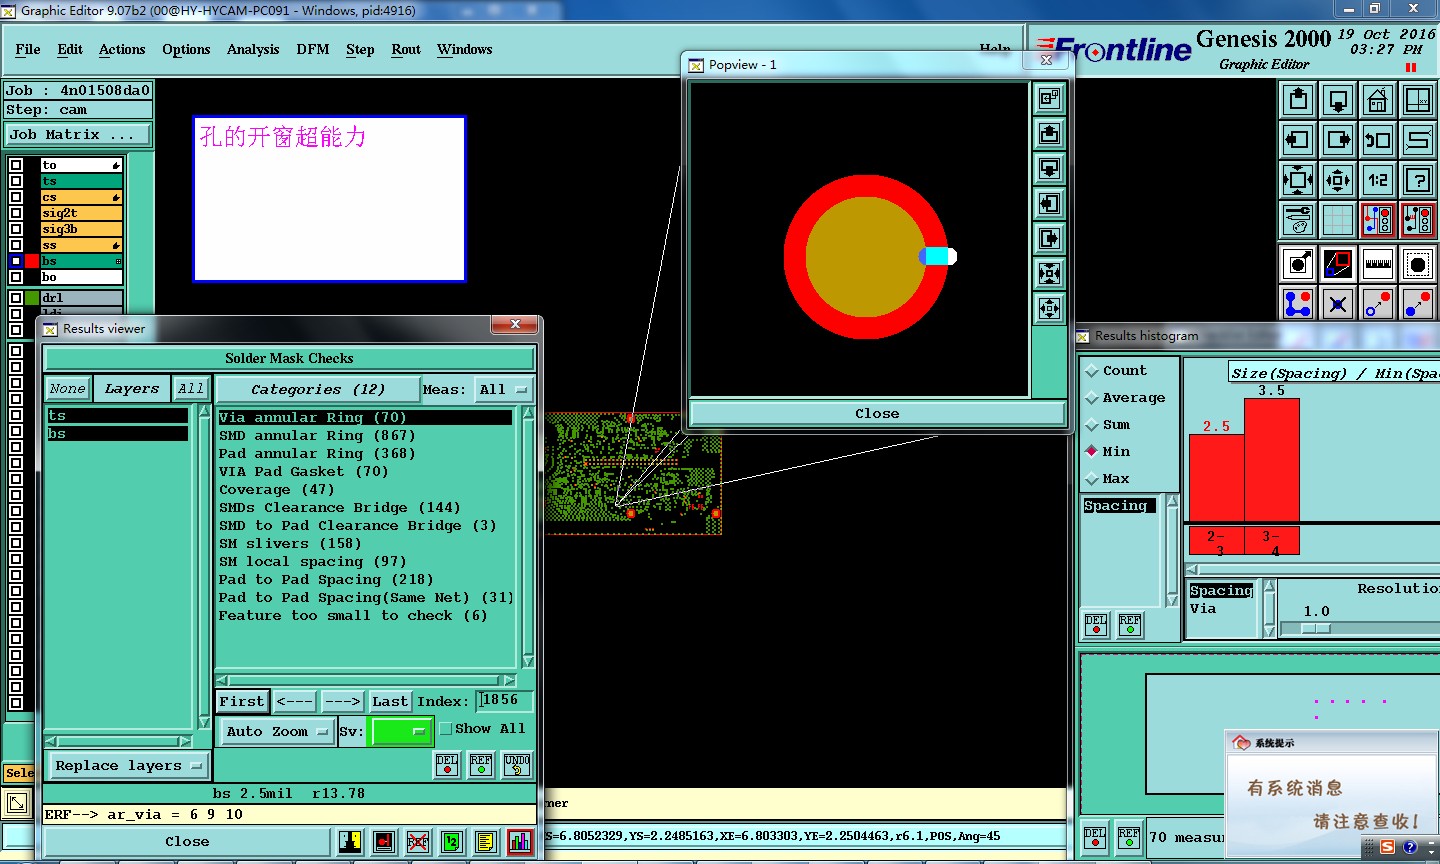
Task: Open the Replace layers dropdown
Action: 128,766
